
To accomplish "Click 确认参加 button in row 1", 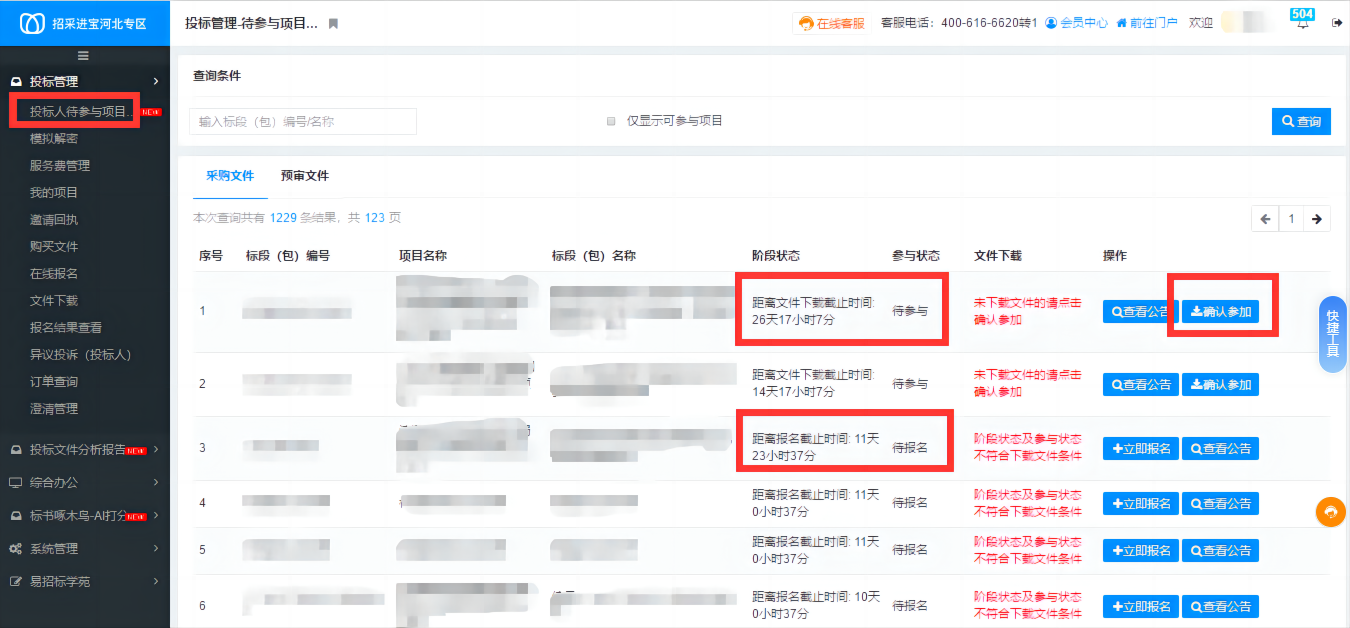I will (1221, 312).
